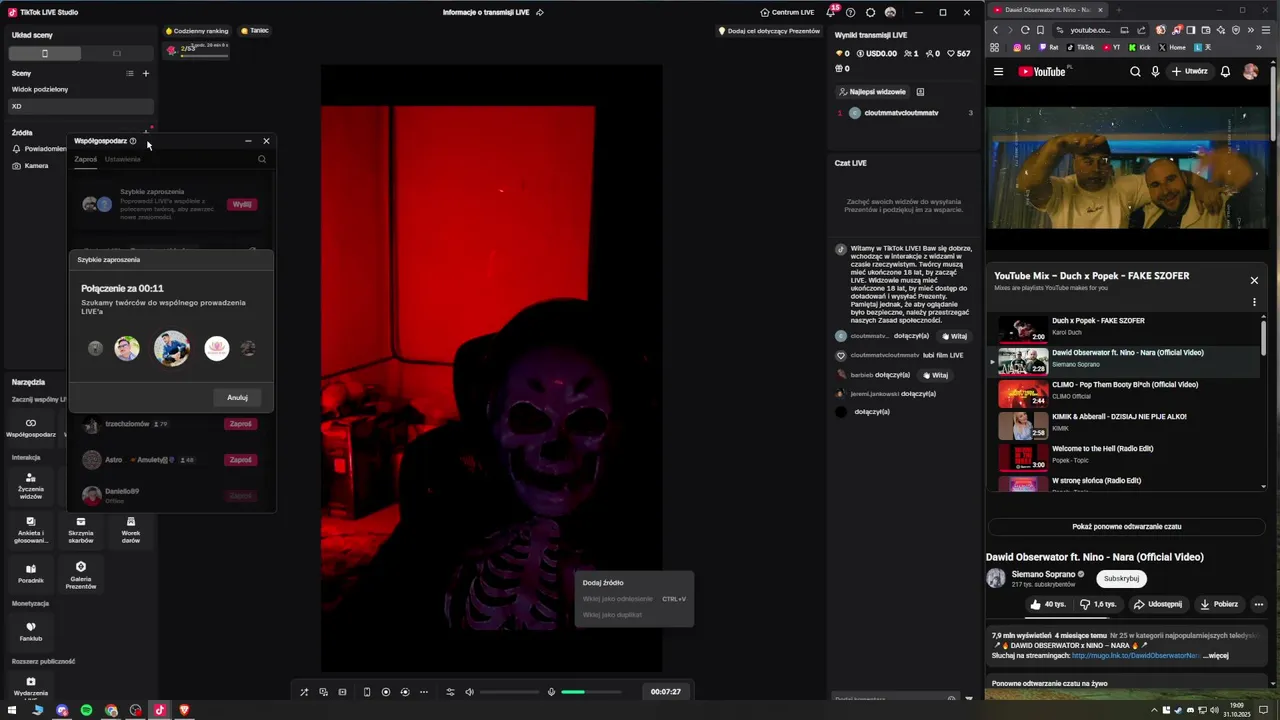
Task: Open YouTube search icon
Action: click(1135, 72)
